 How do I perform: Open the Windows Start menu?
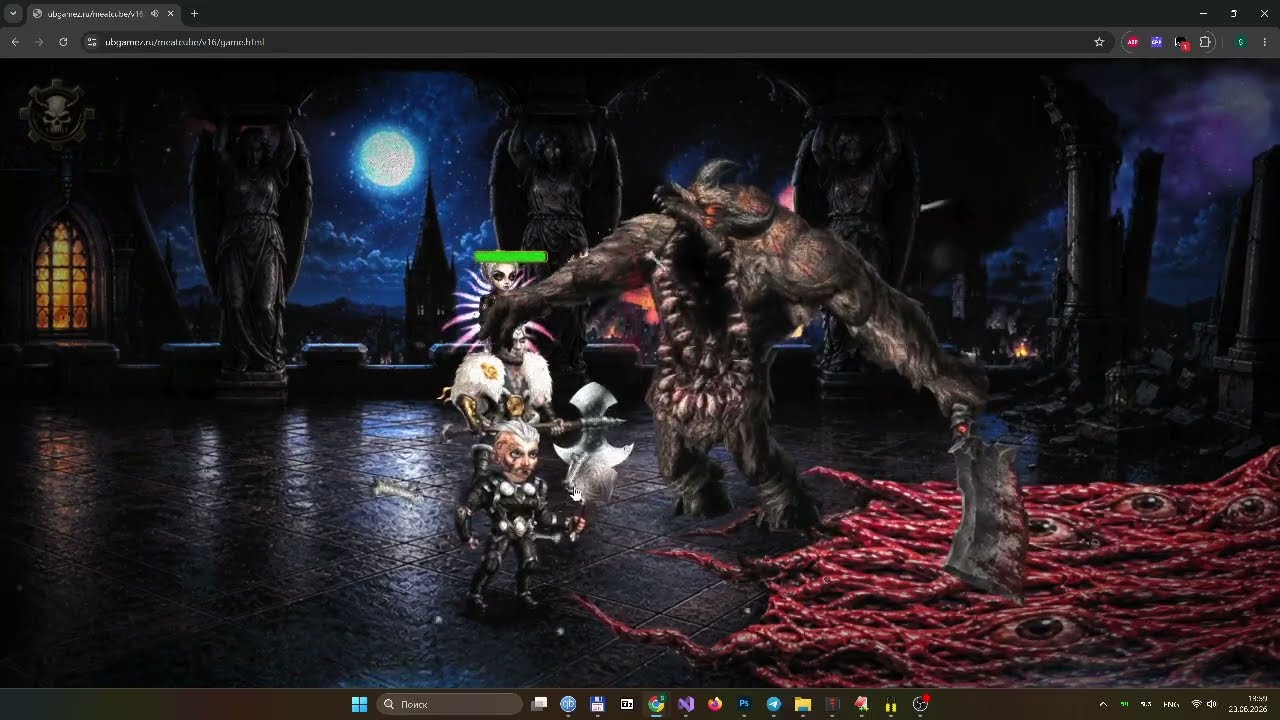(359, 704)
